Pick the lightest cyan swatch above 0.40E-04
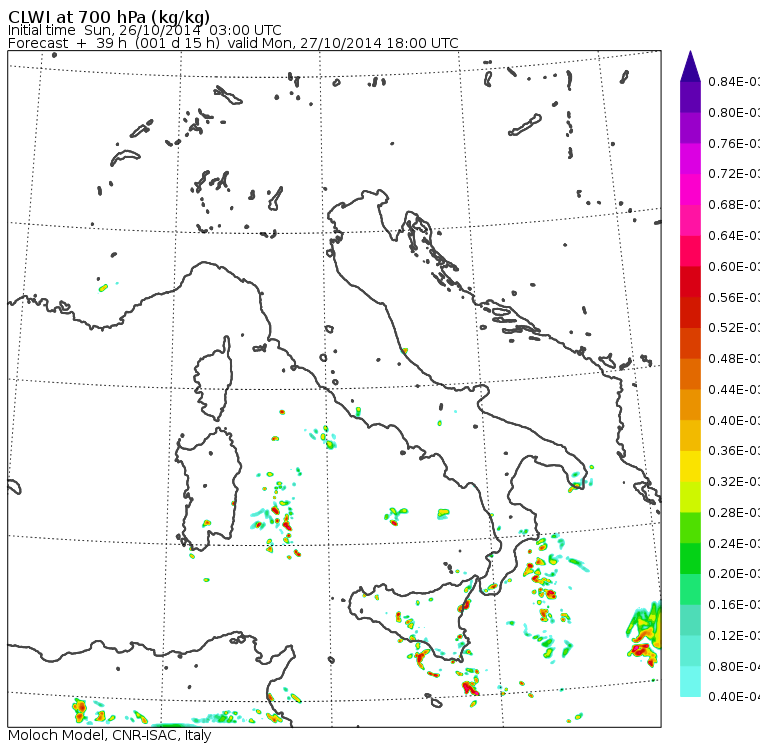Viewport: 760px width, 749px height. pos(690,682)
